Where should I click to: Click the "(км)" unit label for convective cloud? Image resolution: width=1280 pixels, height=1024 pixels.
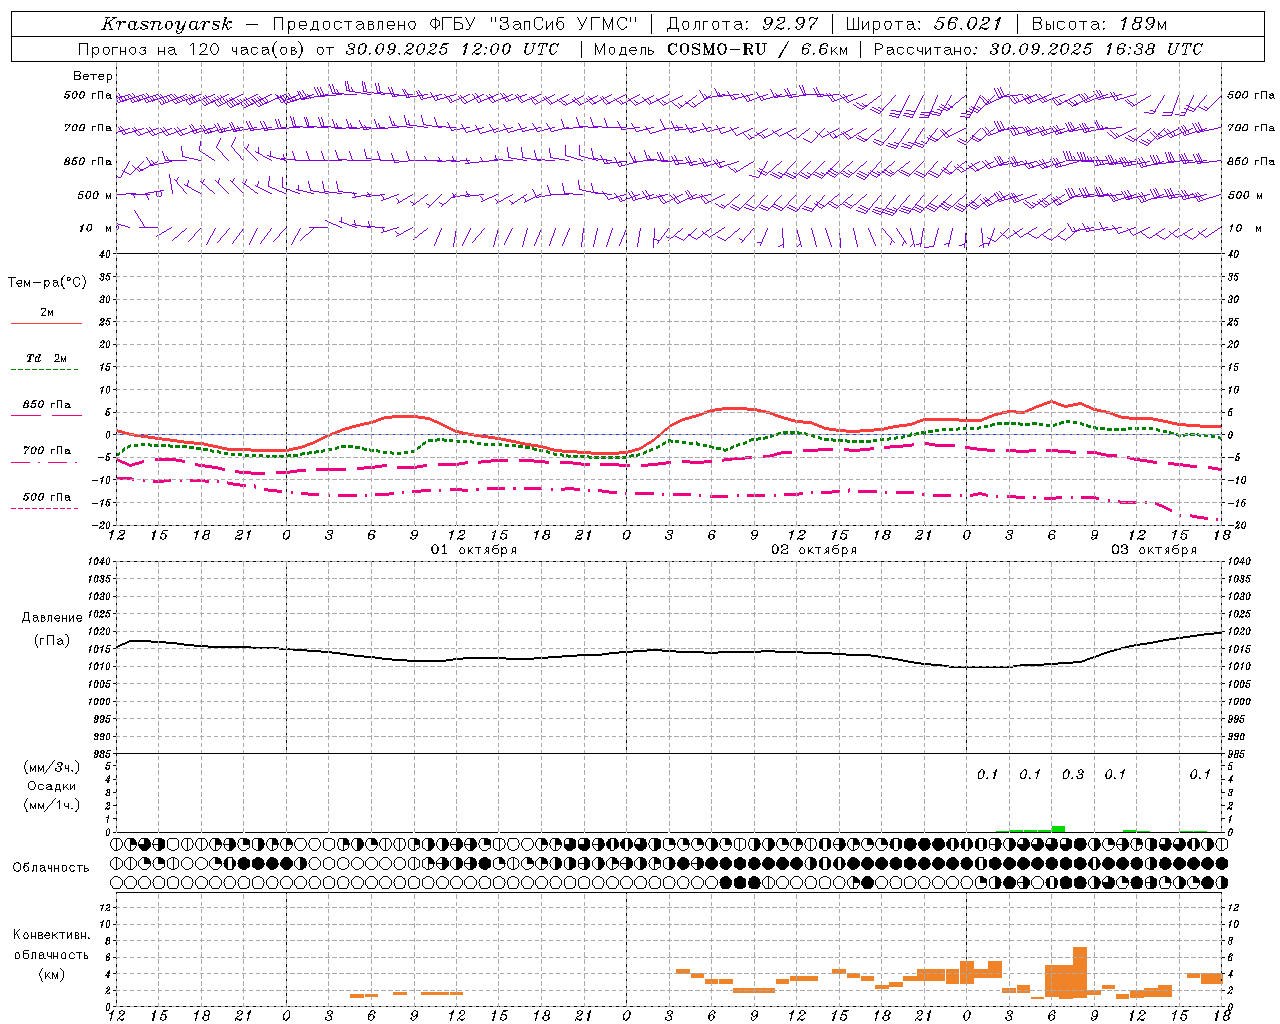[x=52, y=974]
